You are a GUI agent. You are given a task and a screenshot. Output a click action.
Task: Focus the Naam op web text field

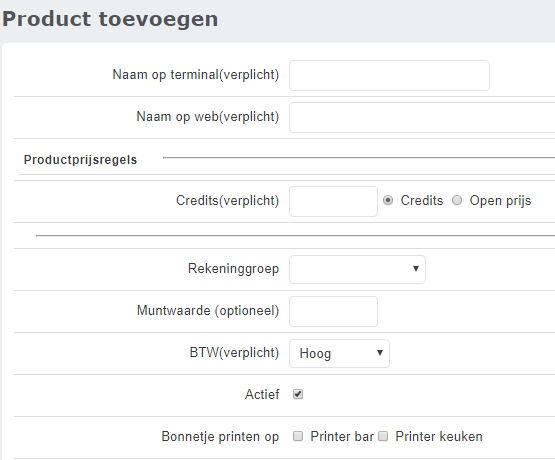click(422, 117)
